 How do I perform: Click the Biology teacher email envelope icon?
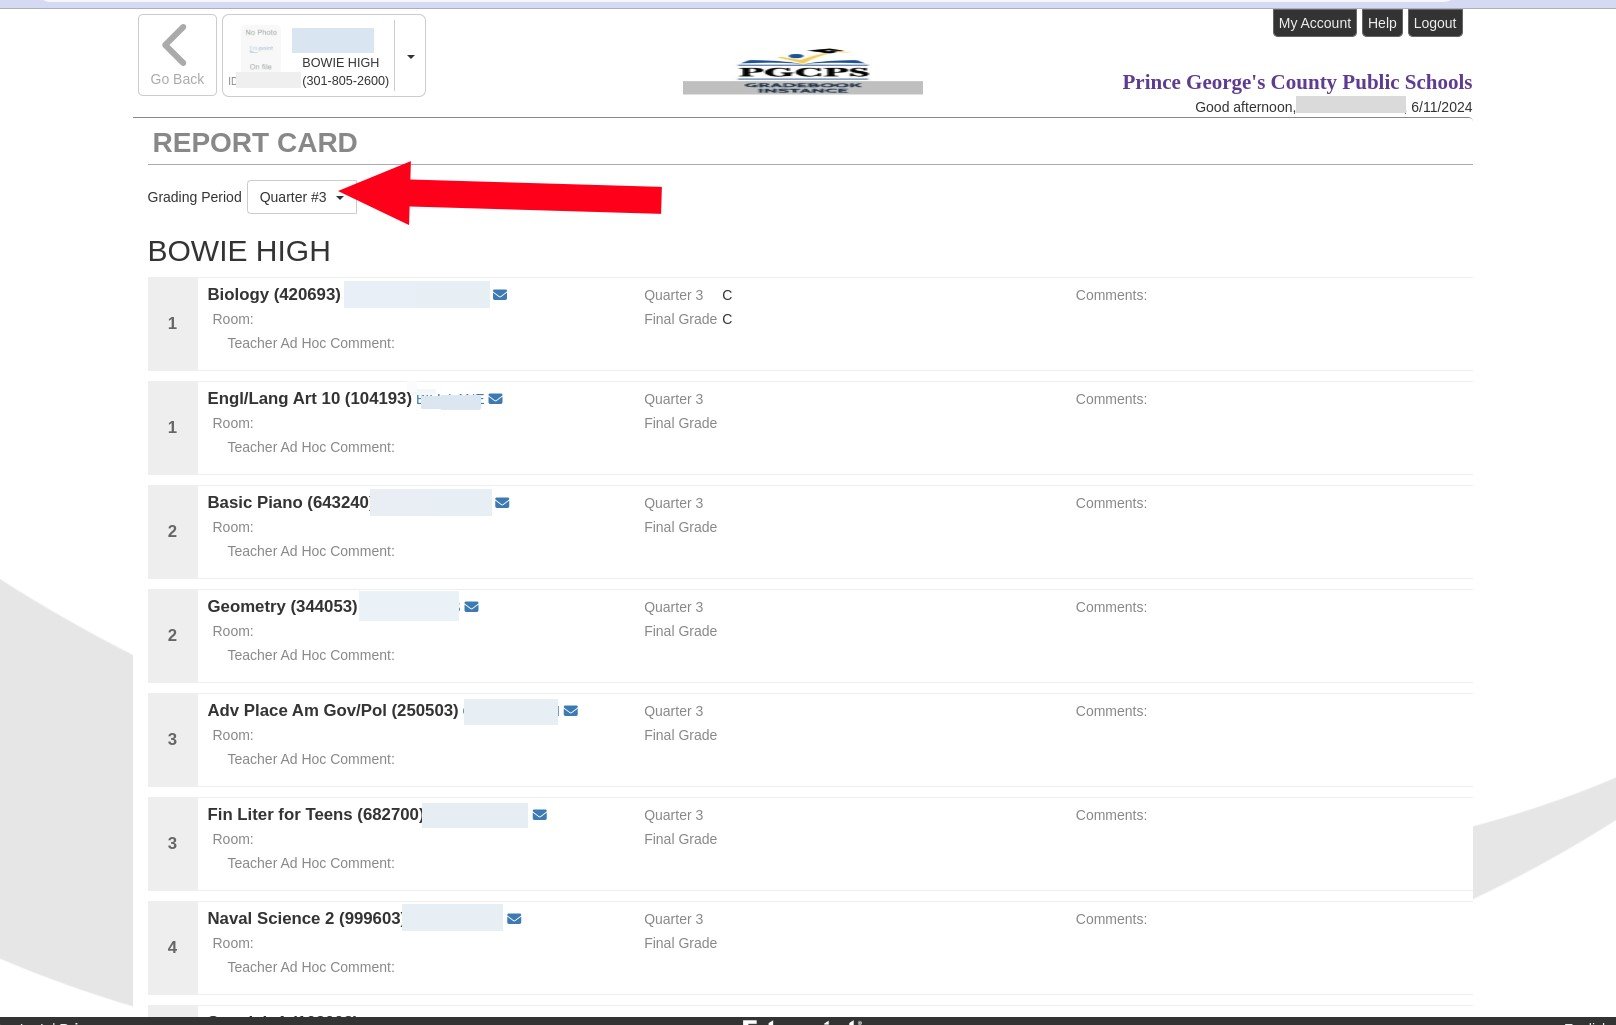tap(500, 295)
